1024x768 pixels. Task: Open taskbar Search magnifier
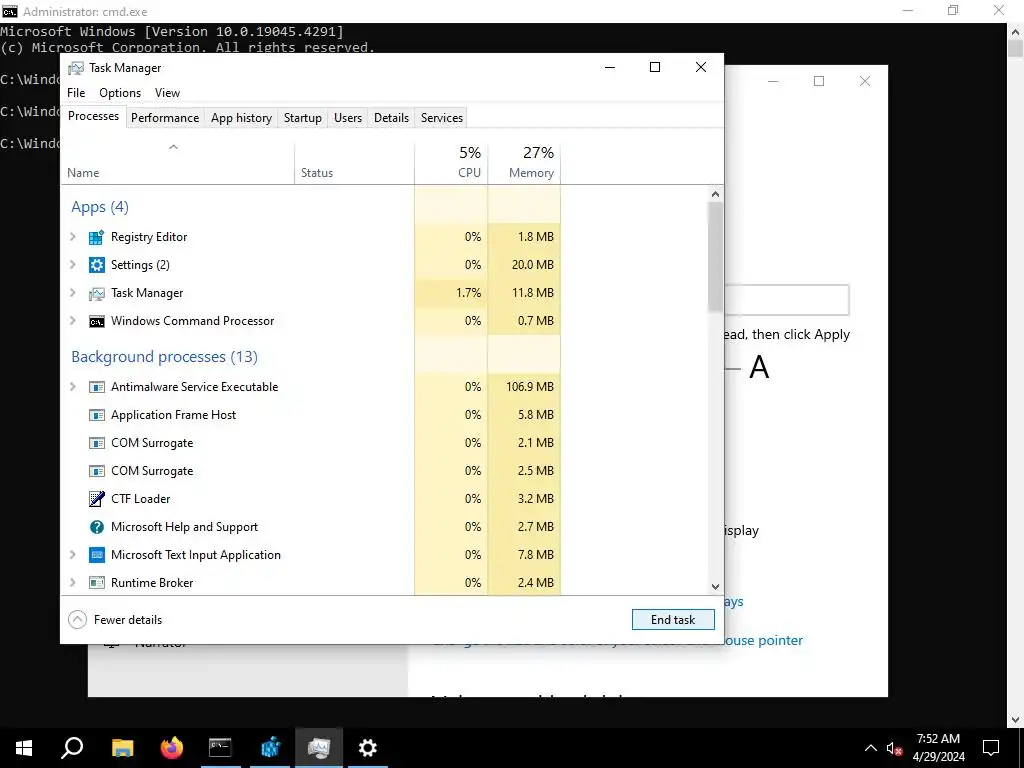(72, 748)
